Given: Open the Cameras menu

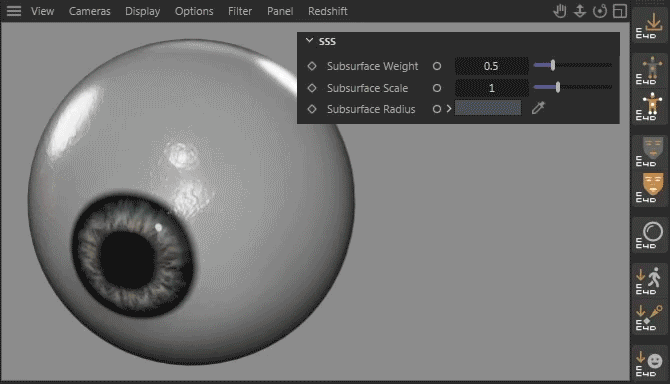Looking at the screenshot, I should pos(90,11).
